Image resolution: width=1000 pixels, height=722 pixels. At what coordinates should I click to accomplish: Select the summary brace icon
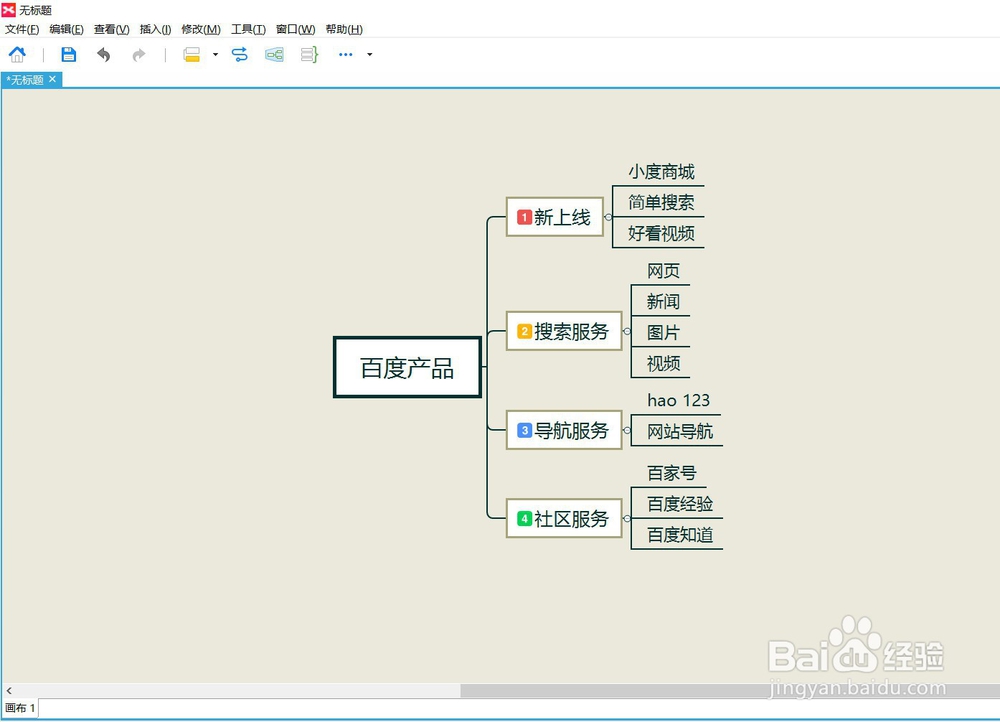click(x=308, y=54)
